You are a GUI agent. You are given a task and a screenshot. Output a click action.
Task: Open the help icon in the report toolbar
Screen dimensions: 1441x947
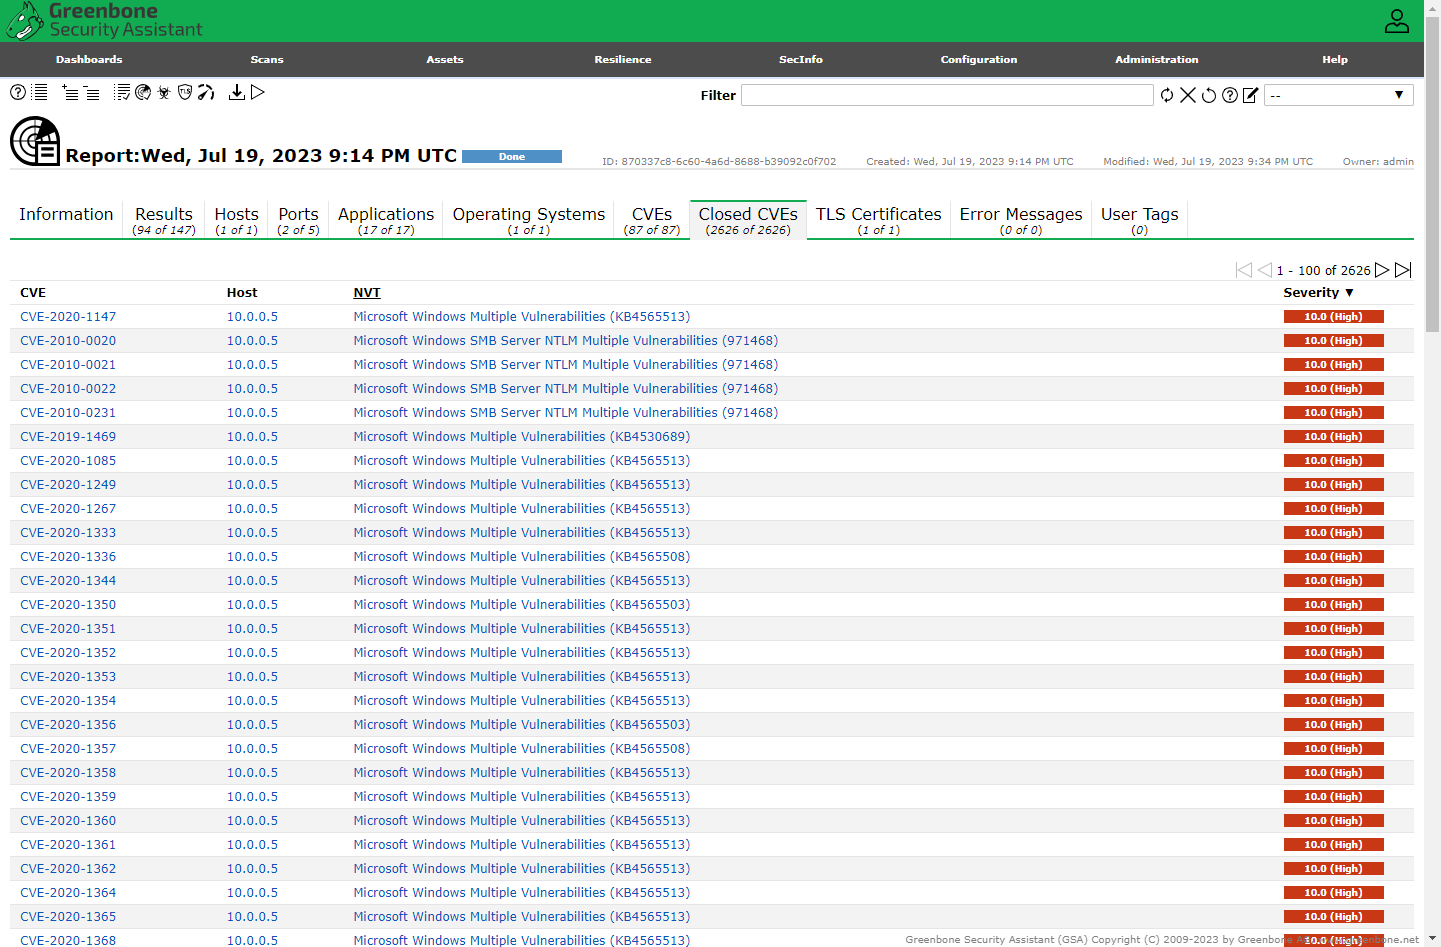pyautogui.click(x=18, y=92)
